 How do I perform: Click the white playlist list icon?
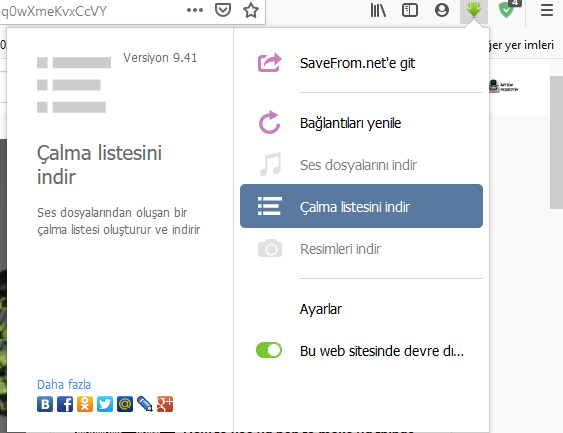coord(270,206)
